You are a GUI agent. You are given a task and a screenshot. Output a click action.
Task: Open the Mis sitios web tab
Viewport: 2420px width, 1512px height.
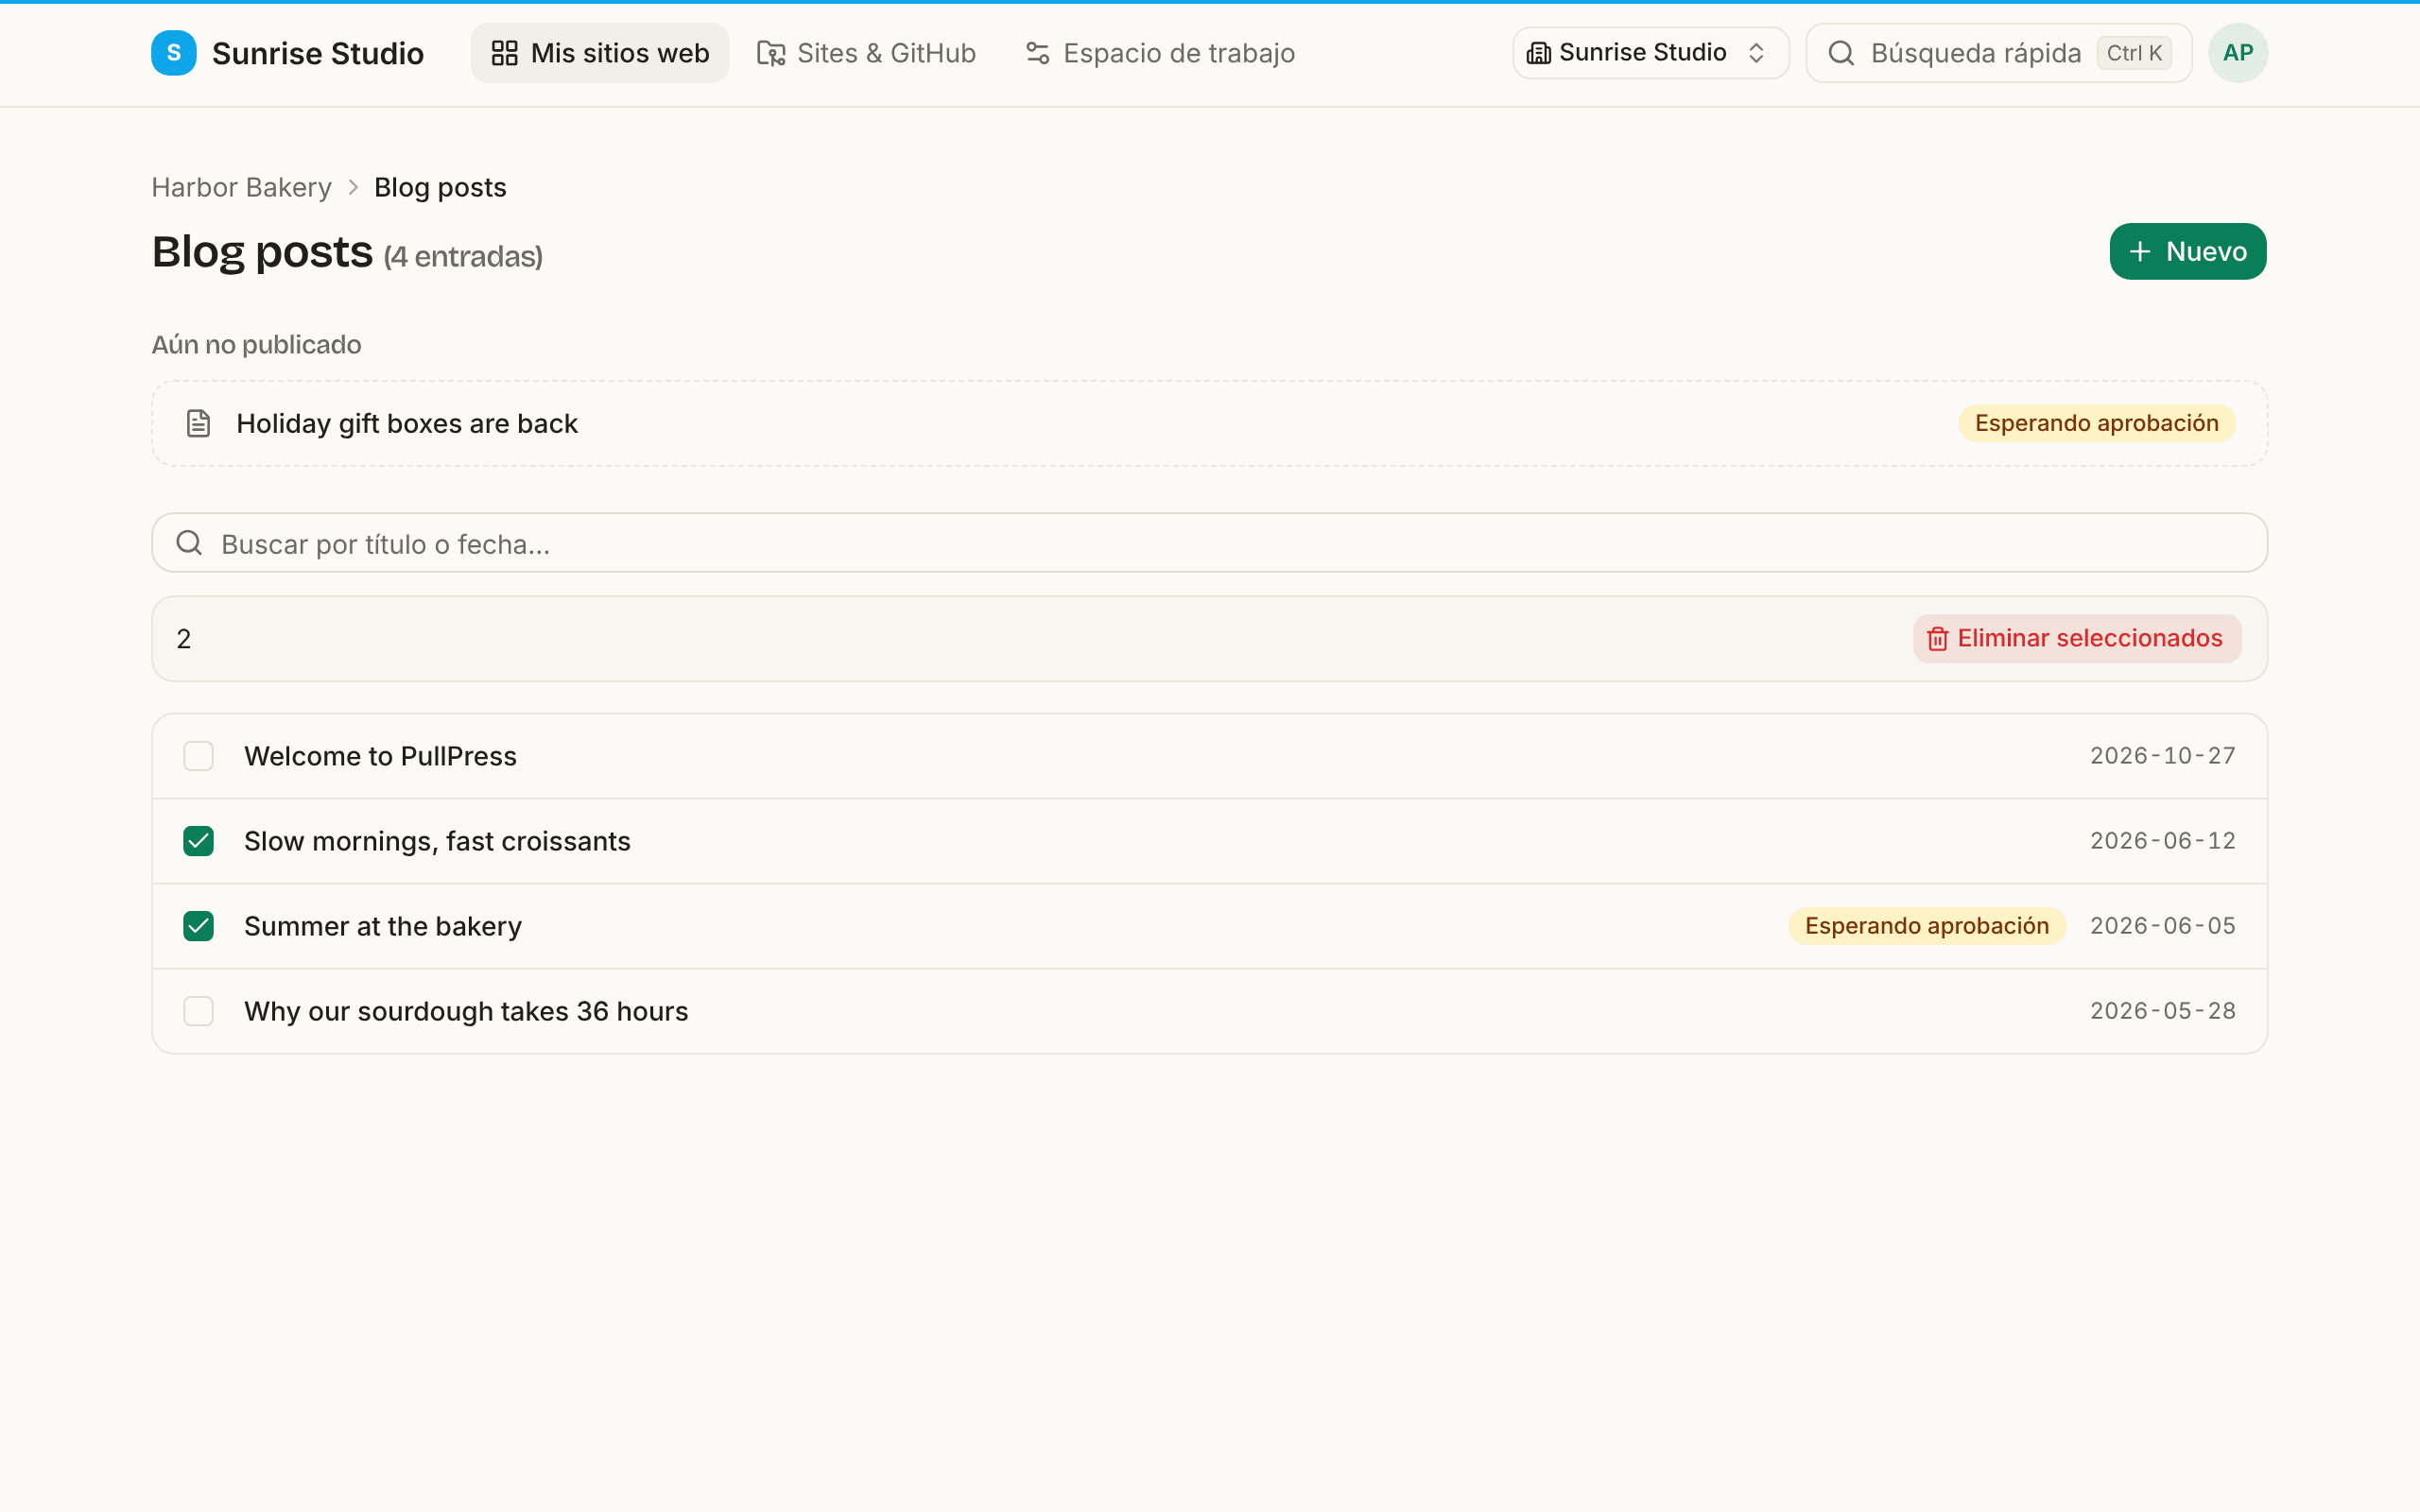click(x=600, y=53)
